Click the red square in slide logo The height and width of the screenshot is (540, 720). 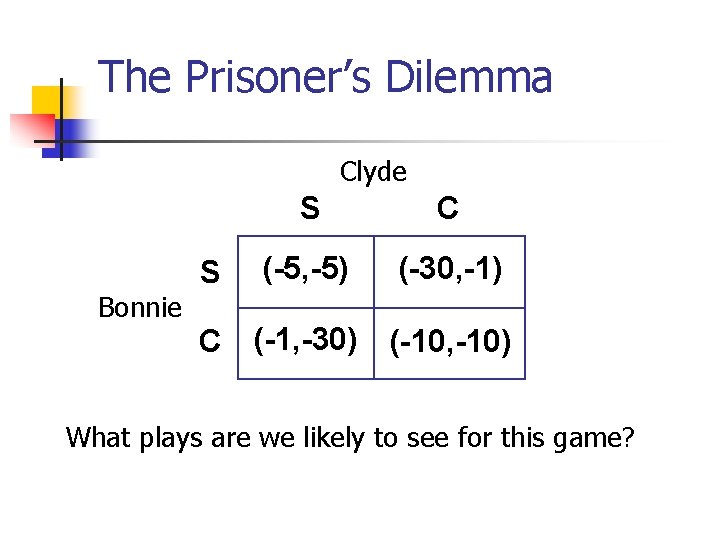coord(34,130)
